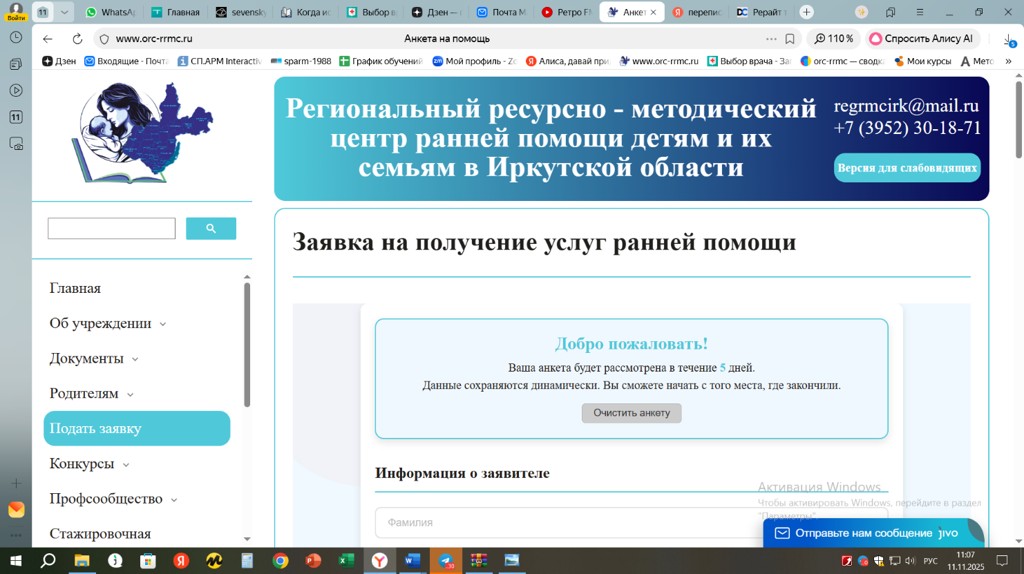
Task: Expand the "Документы" submenu
Action: pos(135,359)
